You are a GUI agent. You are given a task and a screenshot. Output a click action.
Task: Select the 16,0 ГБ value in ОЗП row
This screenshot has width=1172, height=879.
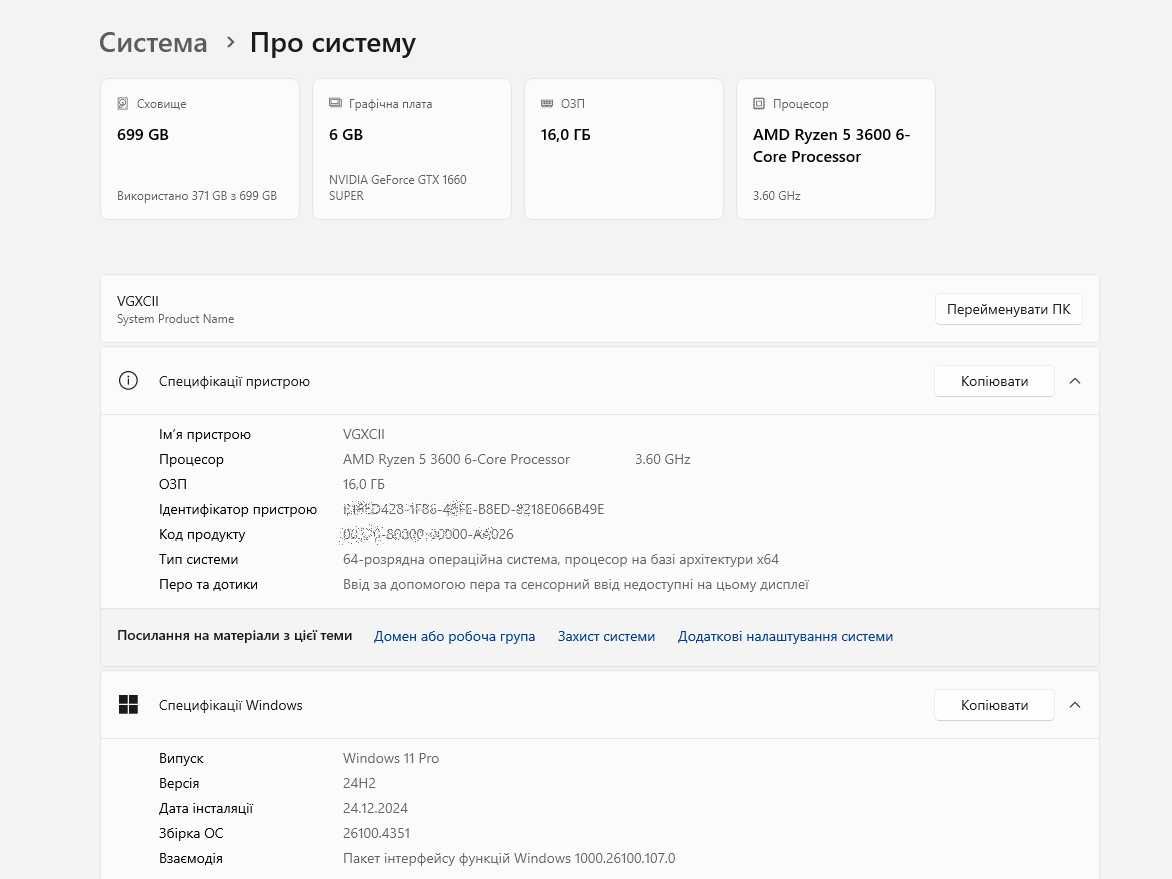coord(364,484)
